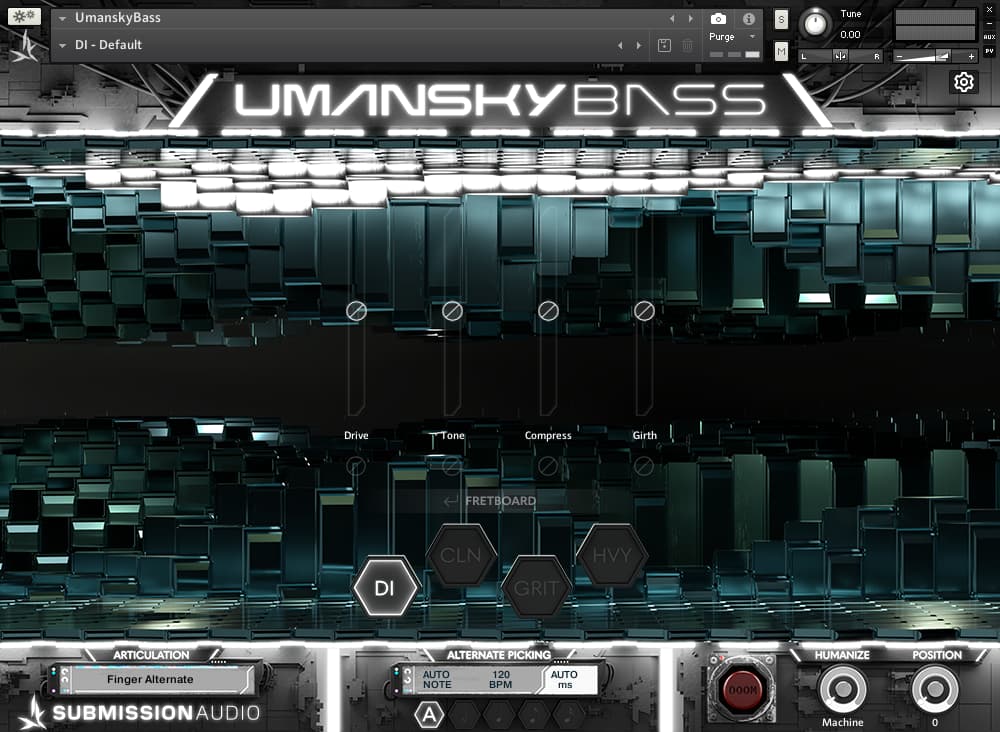Click the save snapshot floppy icon
This screenshot has width=1000, height=732.
[x=663, y=45]
